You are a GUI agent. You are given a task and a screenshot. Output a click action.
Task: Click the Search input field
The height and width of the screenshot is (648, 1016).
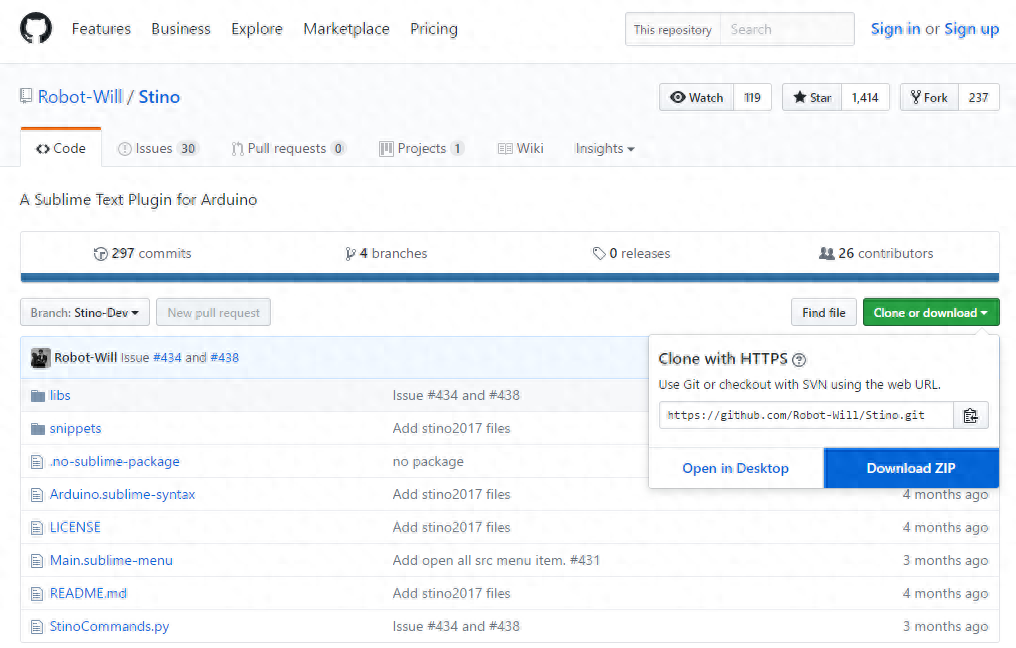pos(787,29)
